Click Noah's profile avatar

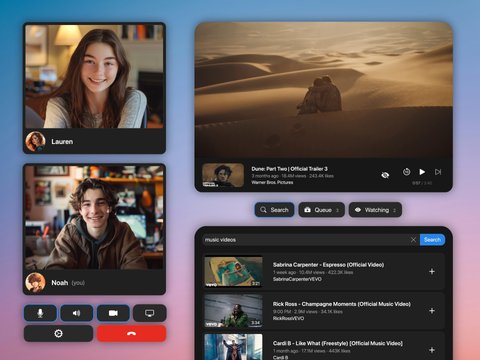(35, 282)
